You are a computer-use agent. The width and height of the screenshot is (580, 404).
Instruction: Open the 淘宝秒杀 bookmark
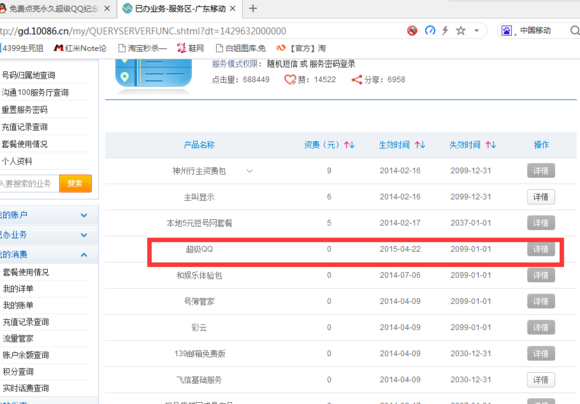point(142,48)
